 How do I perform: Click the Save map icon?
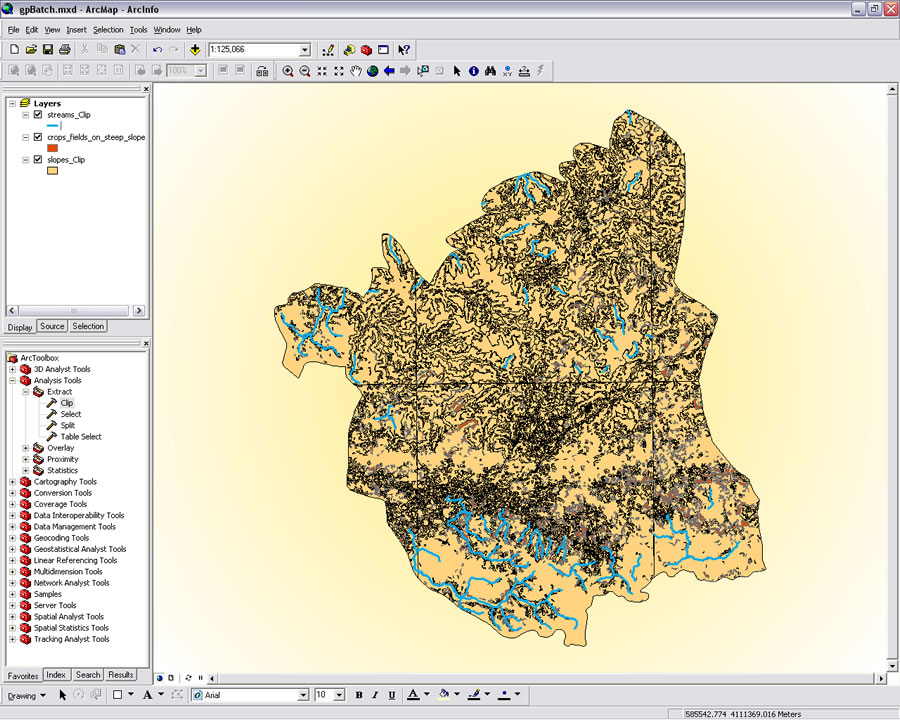pyautogui.click(x=47, y=49)
